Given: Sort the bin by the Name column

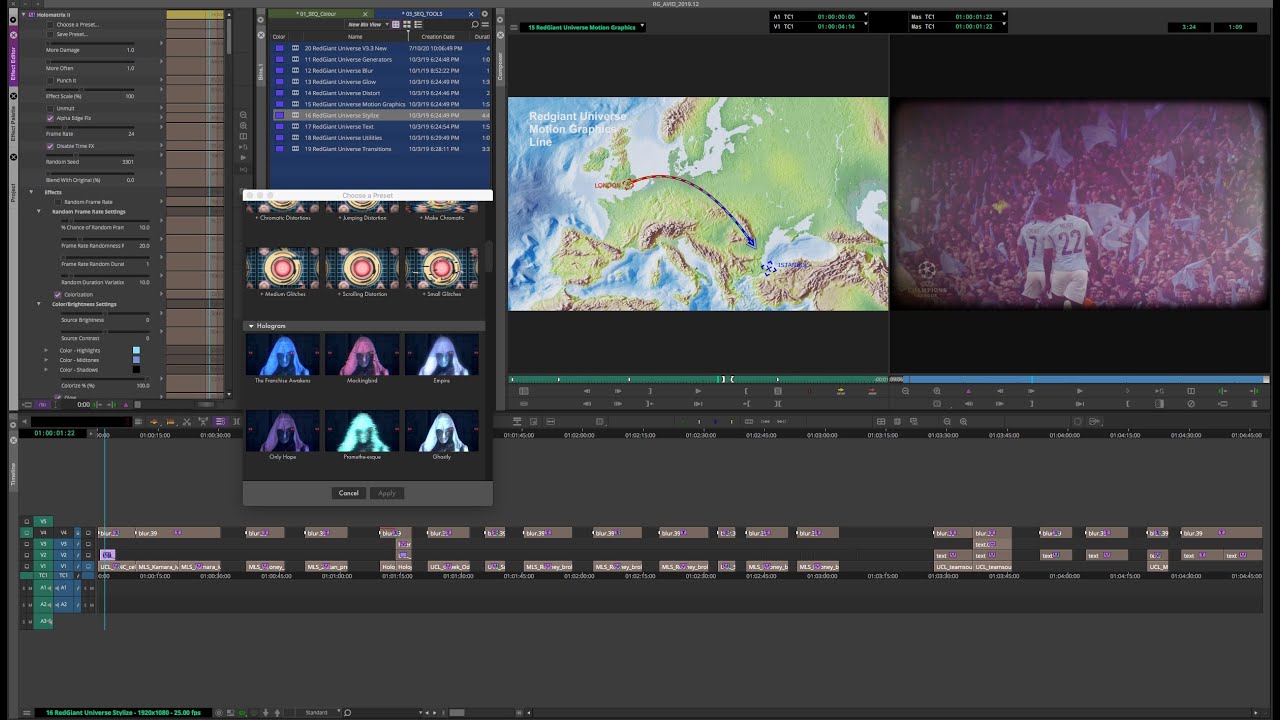Looking at the screenshot, I should pyautogui.click(x=355, y=36).
